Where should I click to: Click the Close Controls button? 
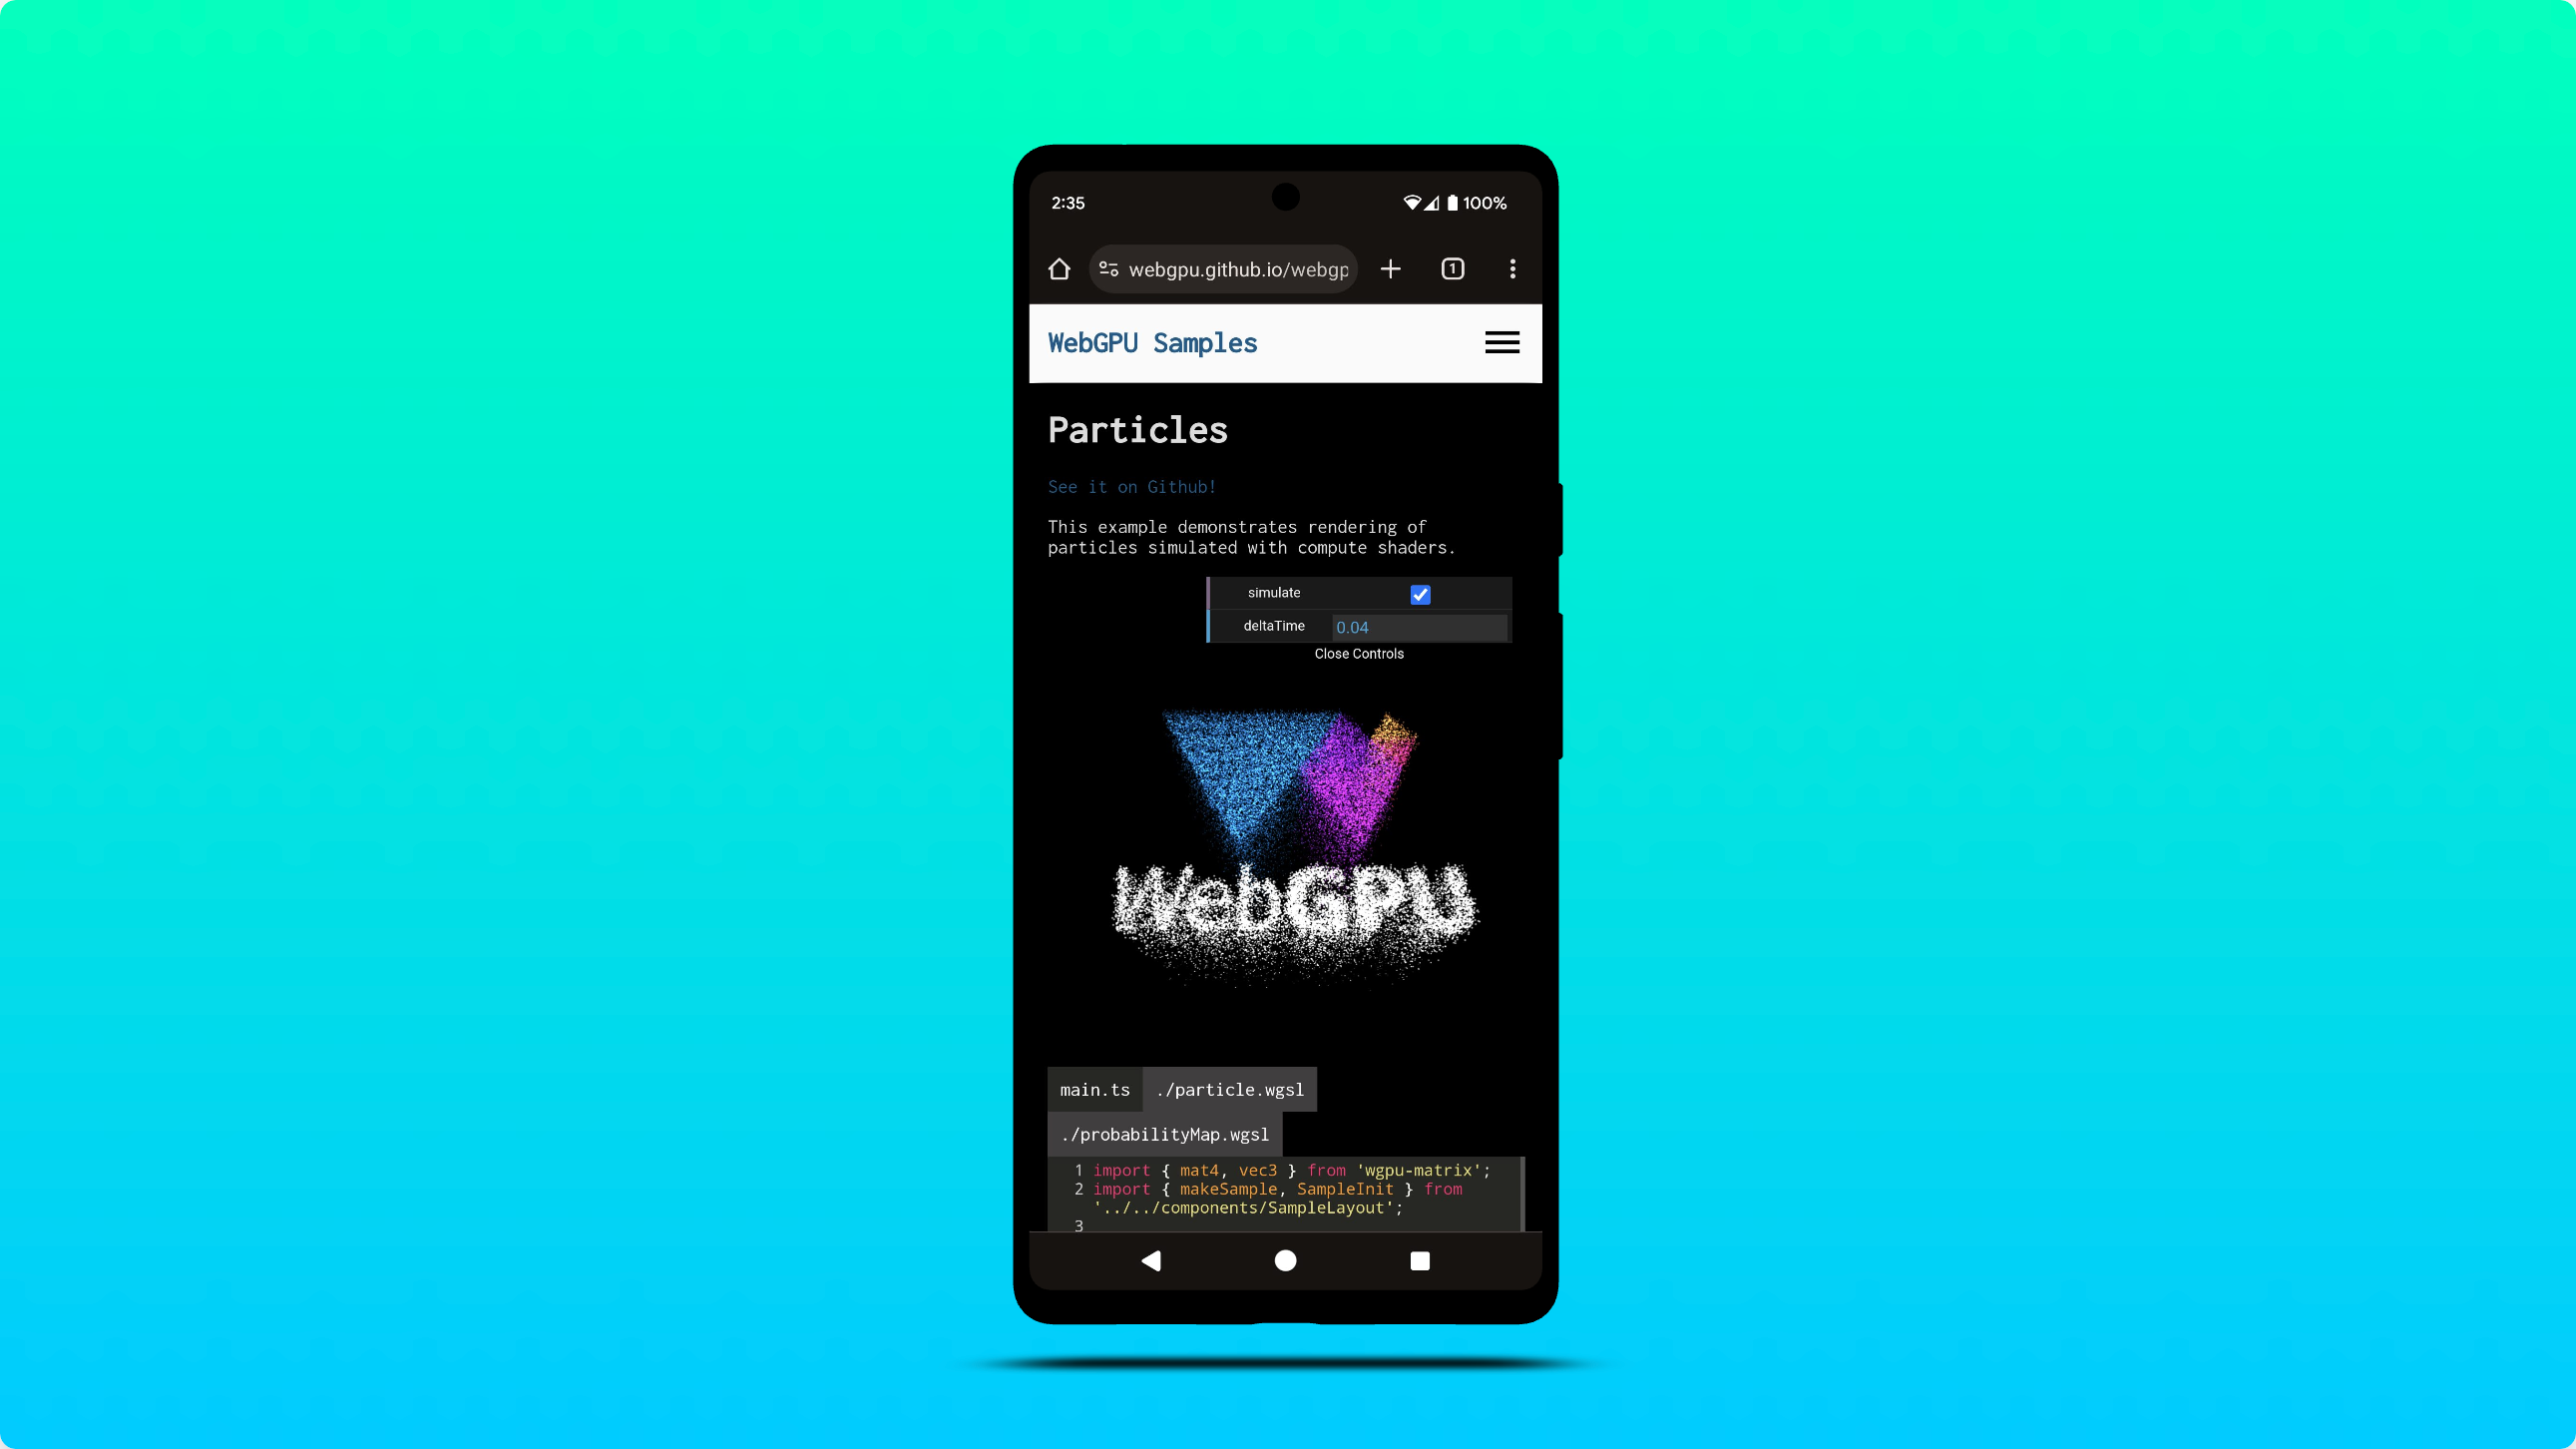point(1357,653)
